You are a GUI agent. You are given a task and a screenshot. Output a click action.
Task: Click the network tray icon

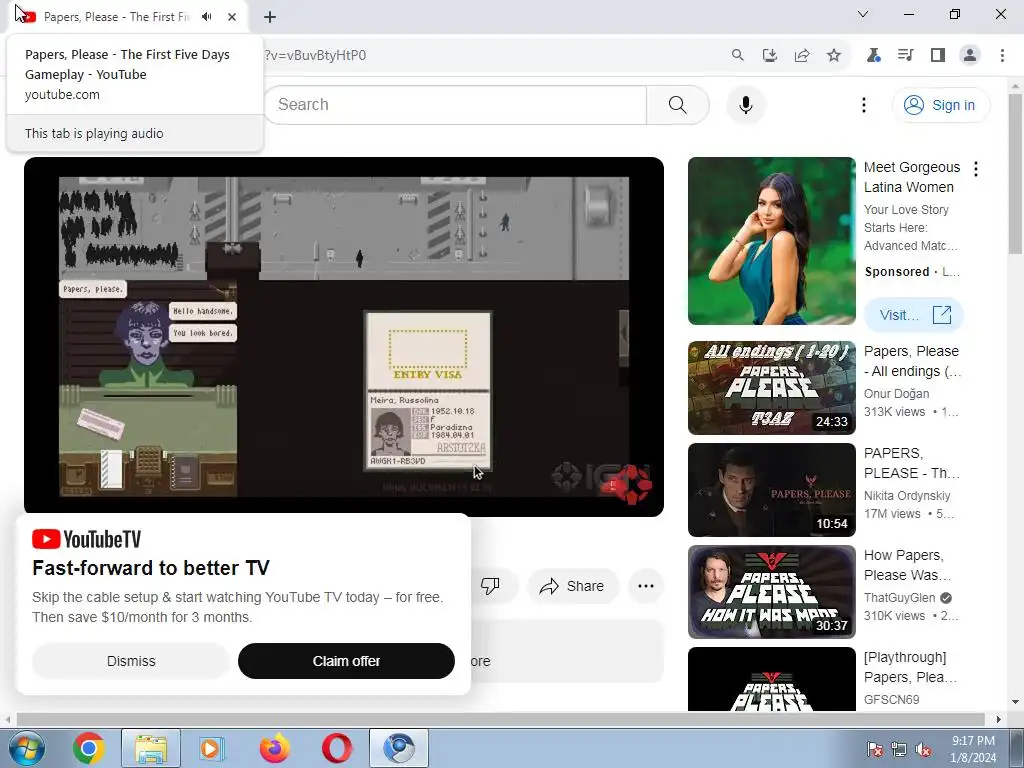pos(899,749)
